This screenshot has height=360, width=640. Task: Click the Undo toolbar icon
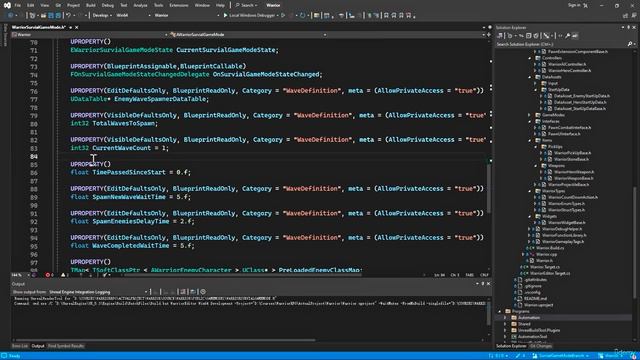69,15
